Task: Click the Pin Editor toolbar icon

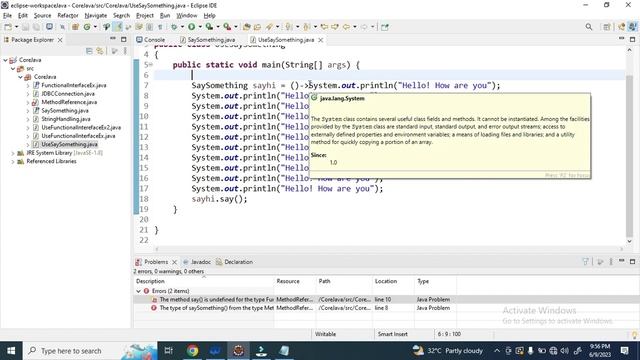Action: click(x=384, y=27)
